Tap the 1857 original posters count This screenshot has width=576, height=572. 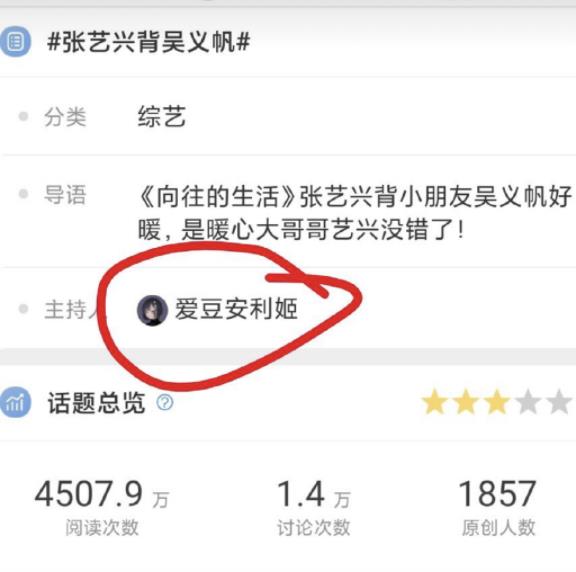[x=498, y=493]
